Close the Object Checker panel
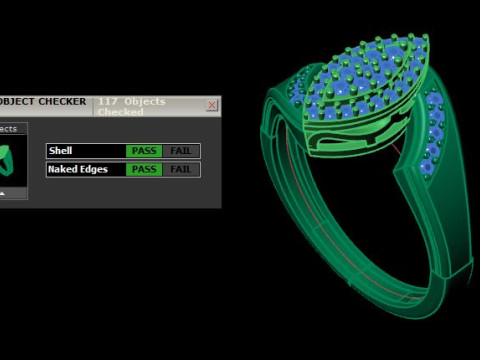This screenshot has width=480, height=360. [212, 105]
